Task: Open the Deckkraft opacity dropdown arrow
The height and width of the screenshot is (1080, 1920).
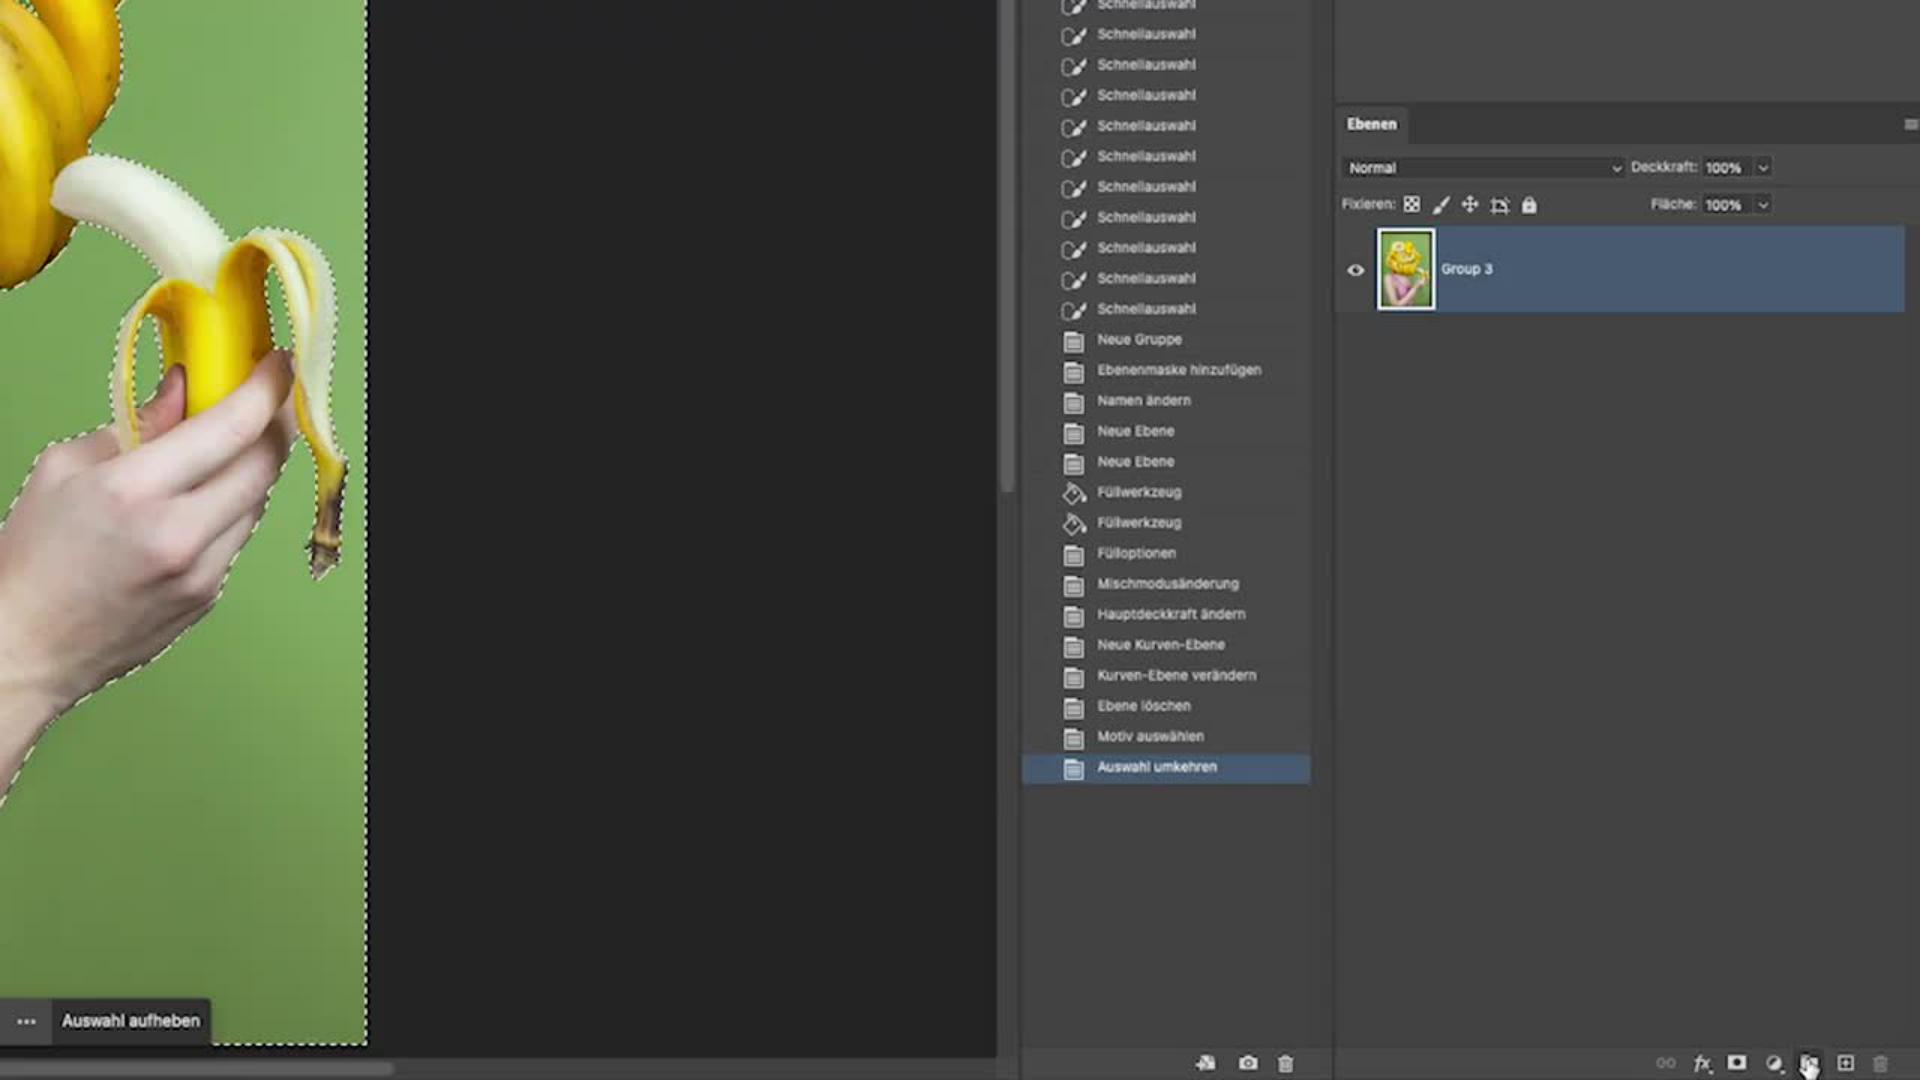Action: tap(1763, 168)
